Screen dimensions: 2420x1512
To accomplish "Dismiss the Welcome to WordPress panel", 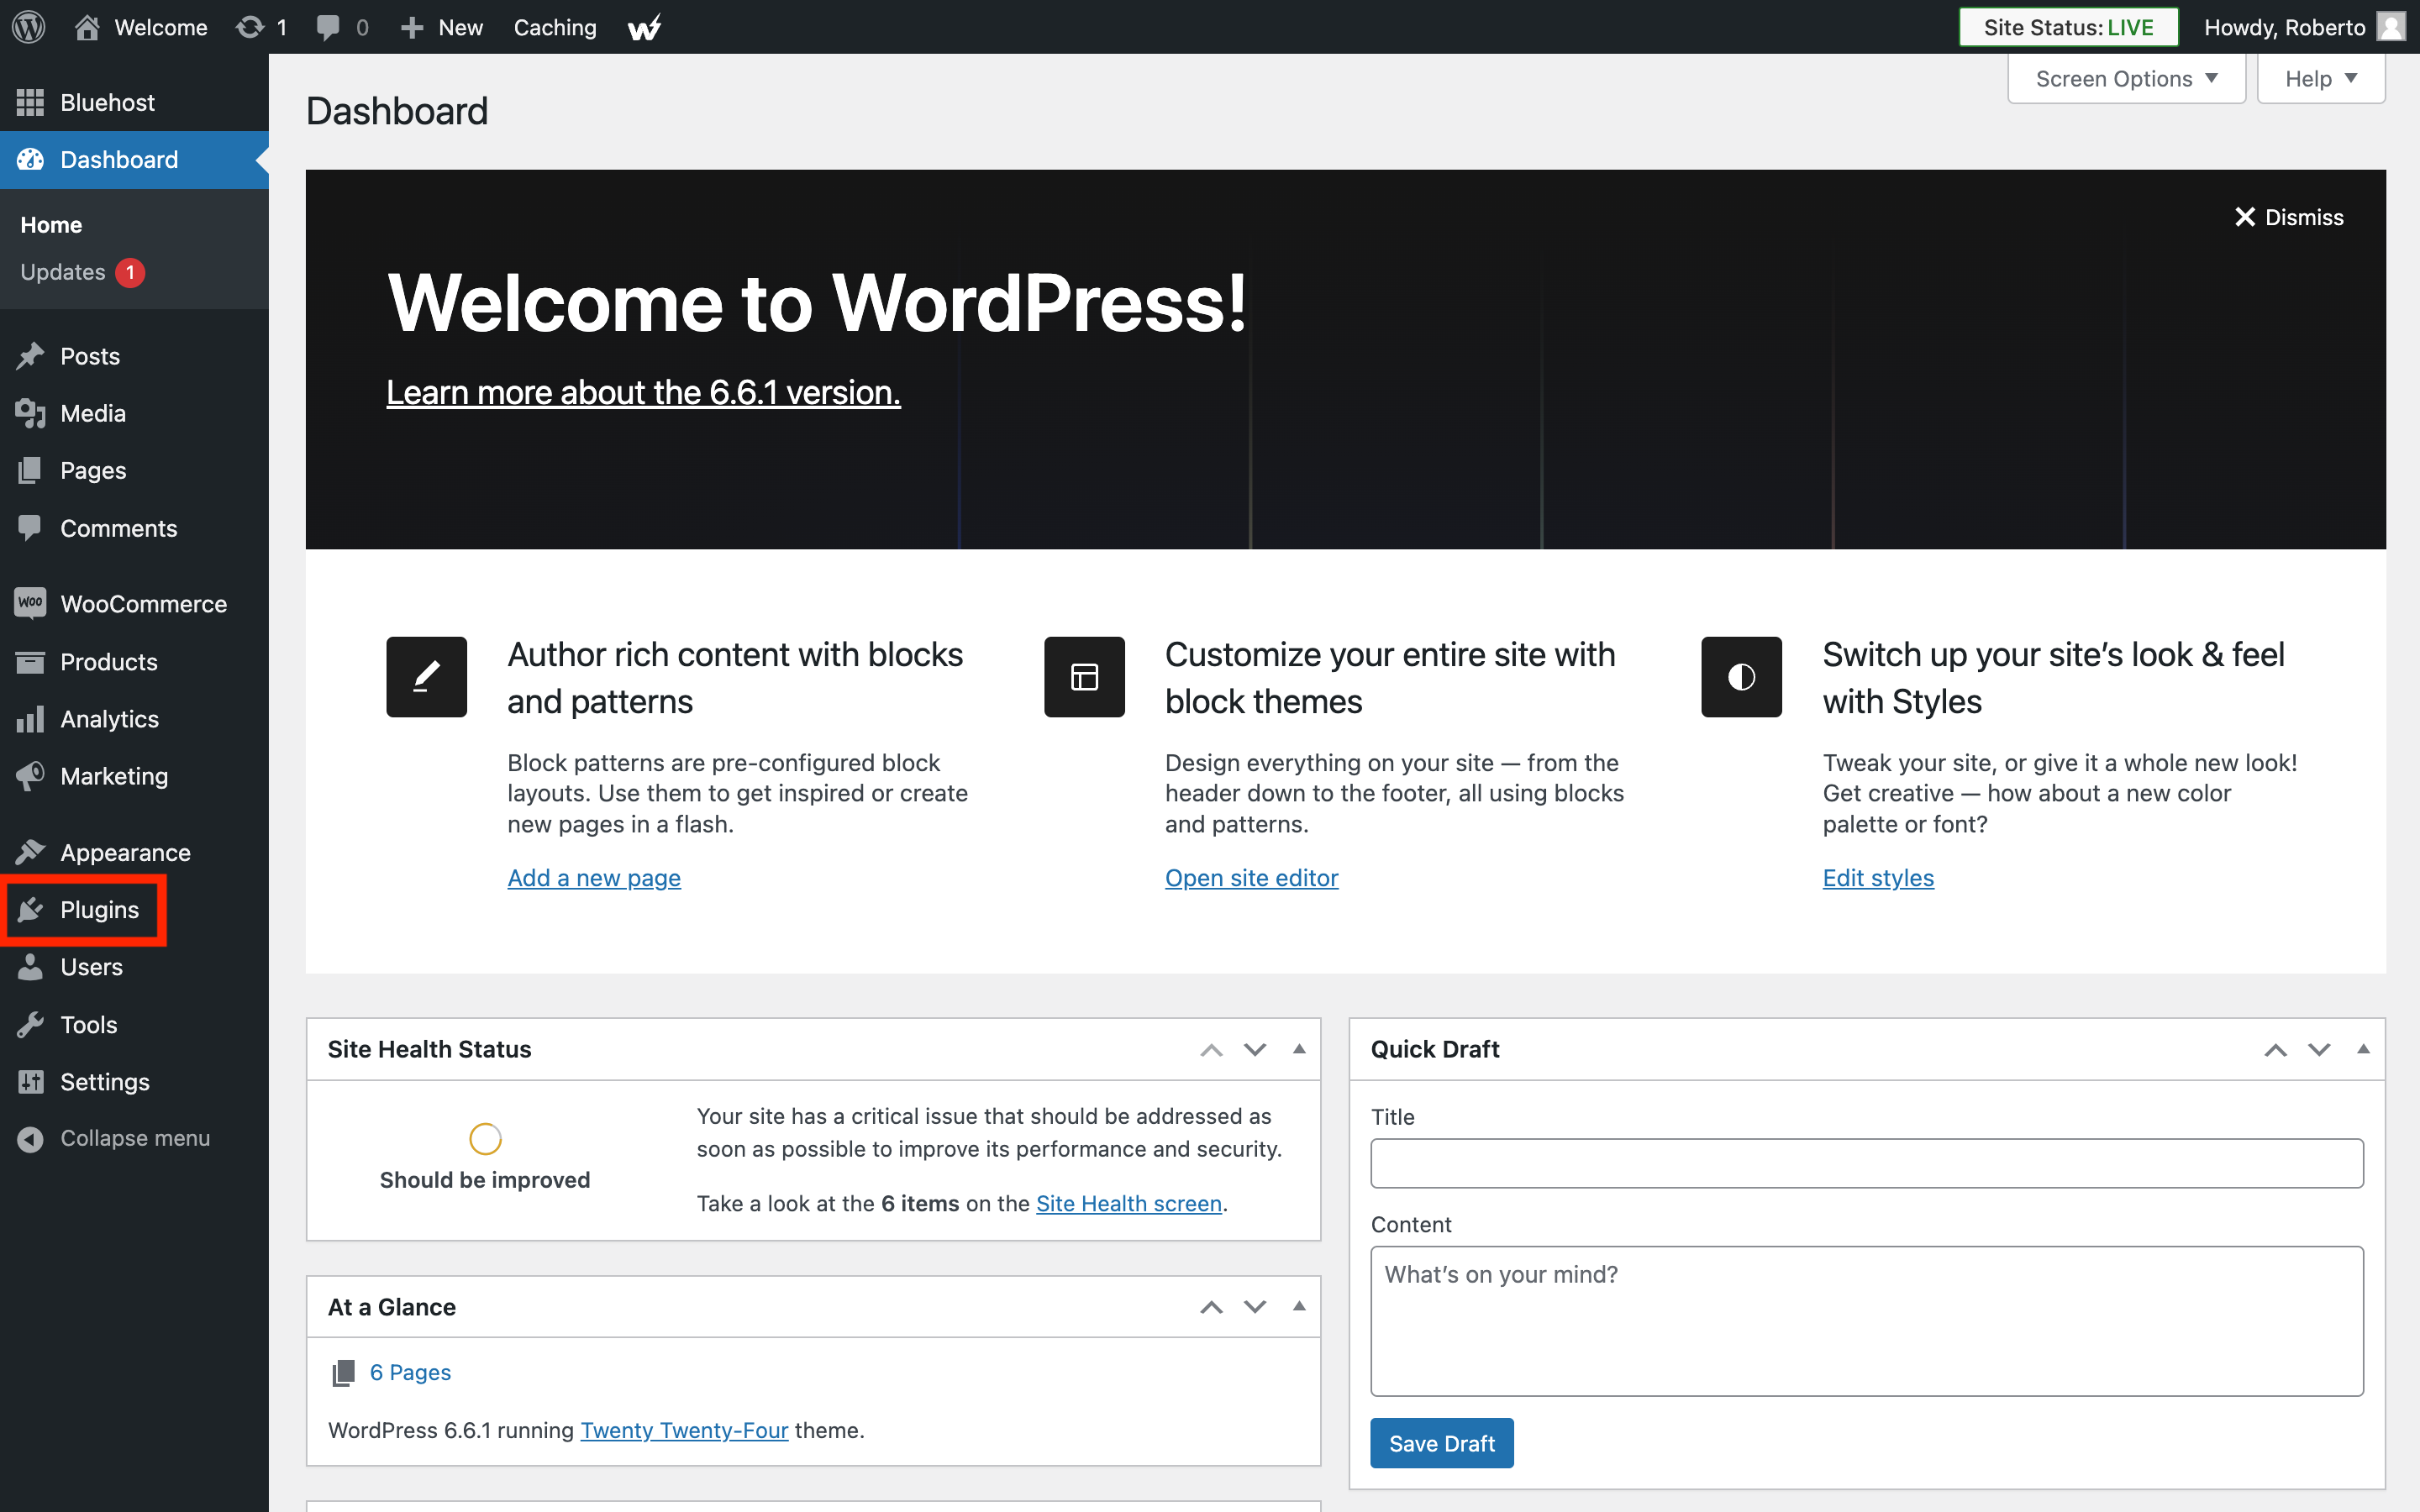I will pyautogui.click(x=2288, y=217).
